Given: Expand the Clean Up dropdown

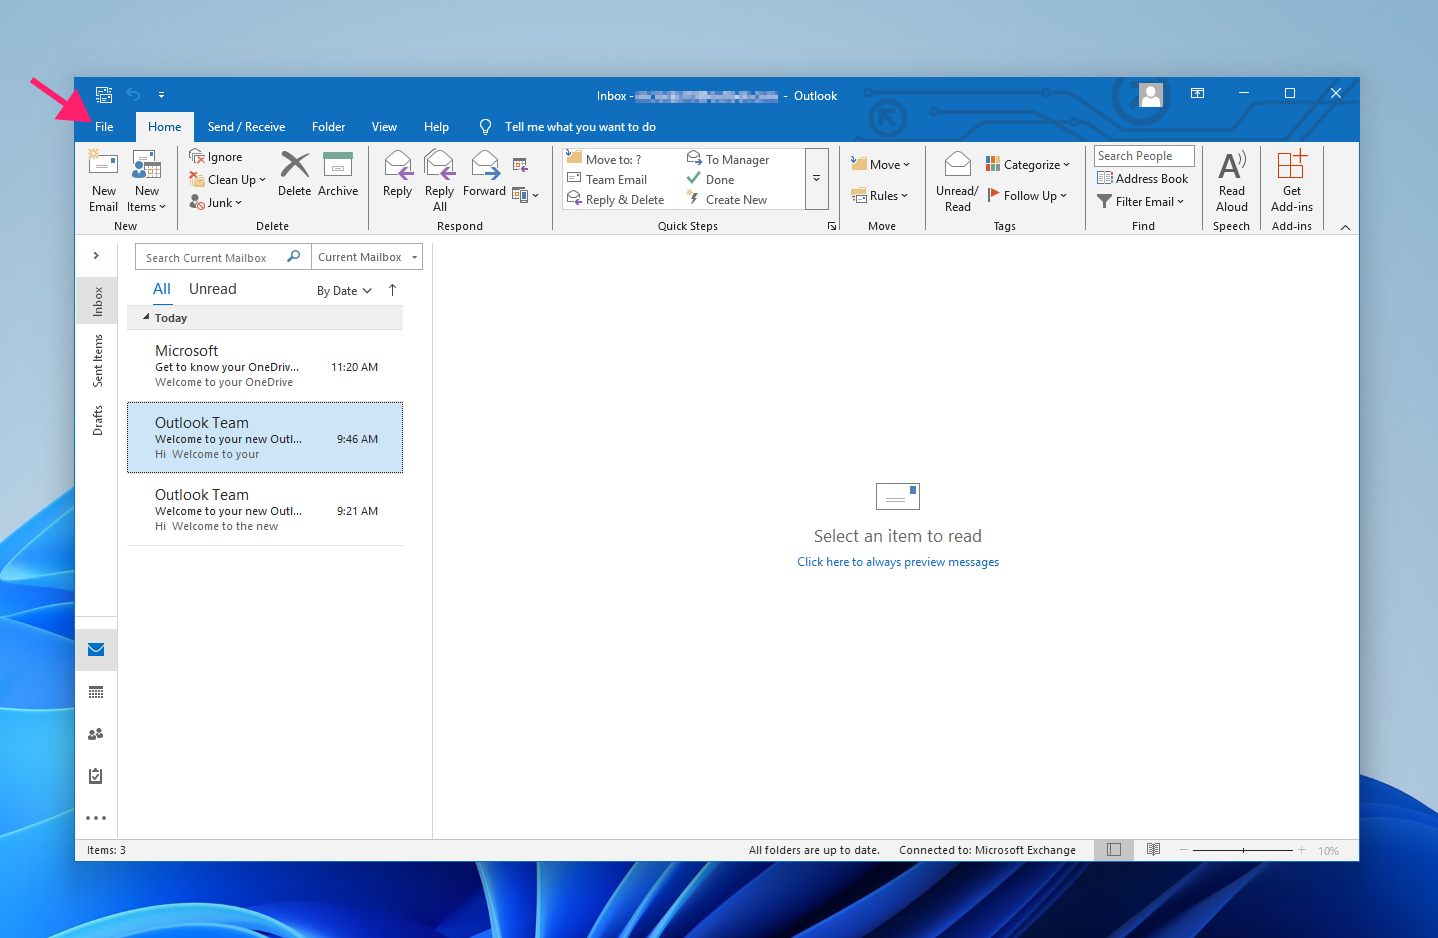Looking at the screenshot, I should point(228,180).
